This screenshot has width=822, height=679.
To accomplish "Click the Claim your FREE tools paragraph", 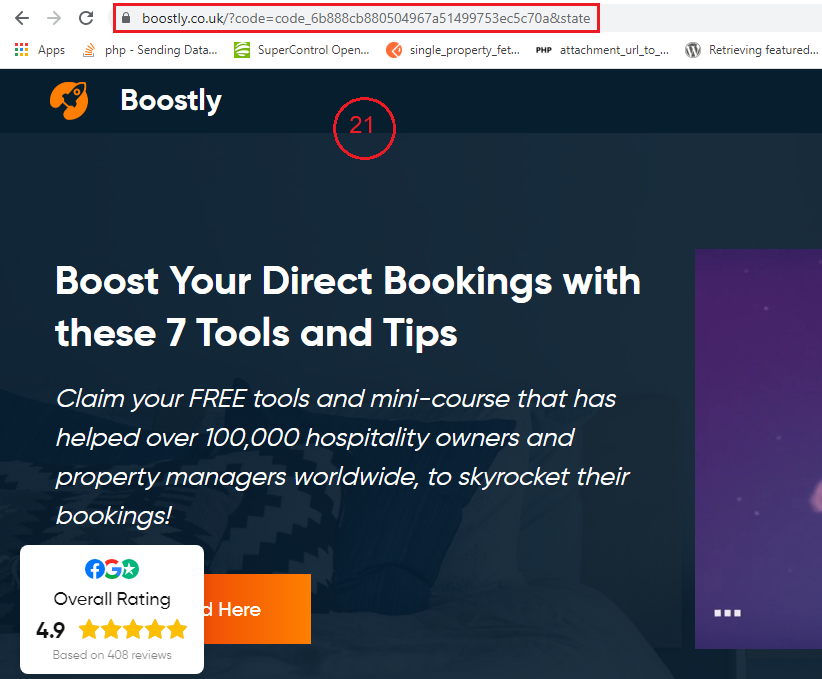I will click(343, 457).
